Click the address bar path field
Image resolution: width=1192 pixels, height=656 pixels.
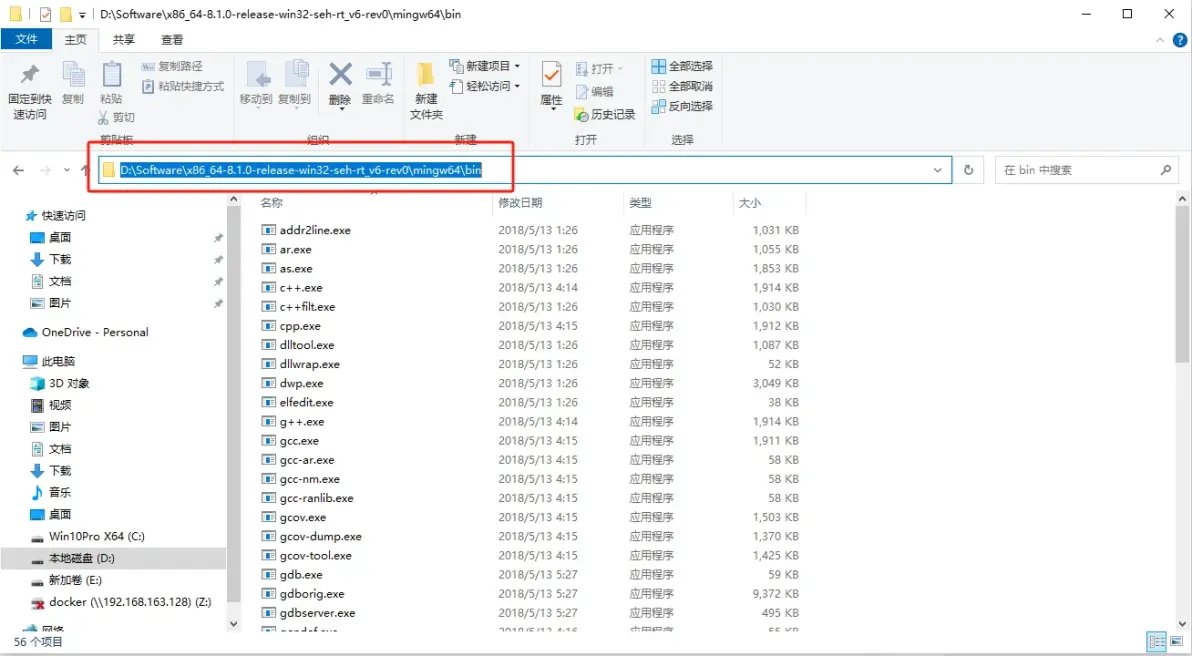pyautogui.click(x=525, y=170)
